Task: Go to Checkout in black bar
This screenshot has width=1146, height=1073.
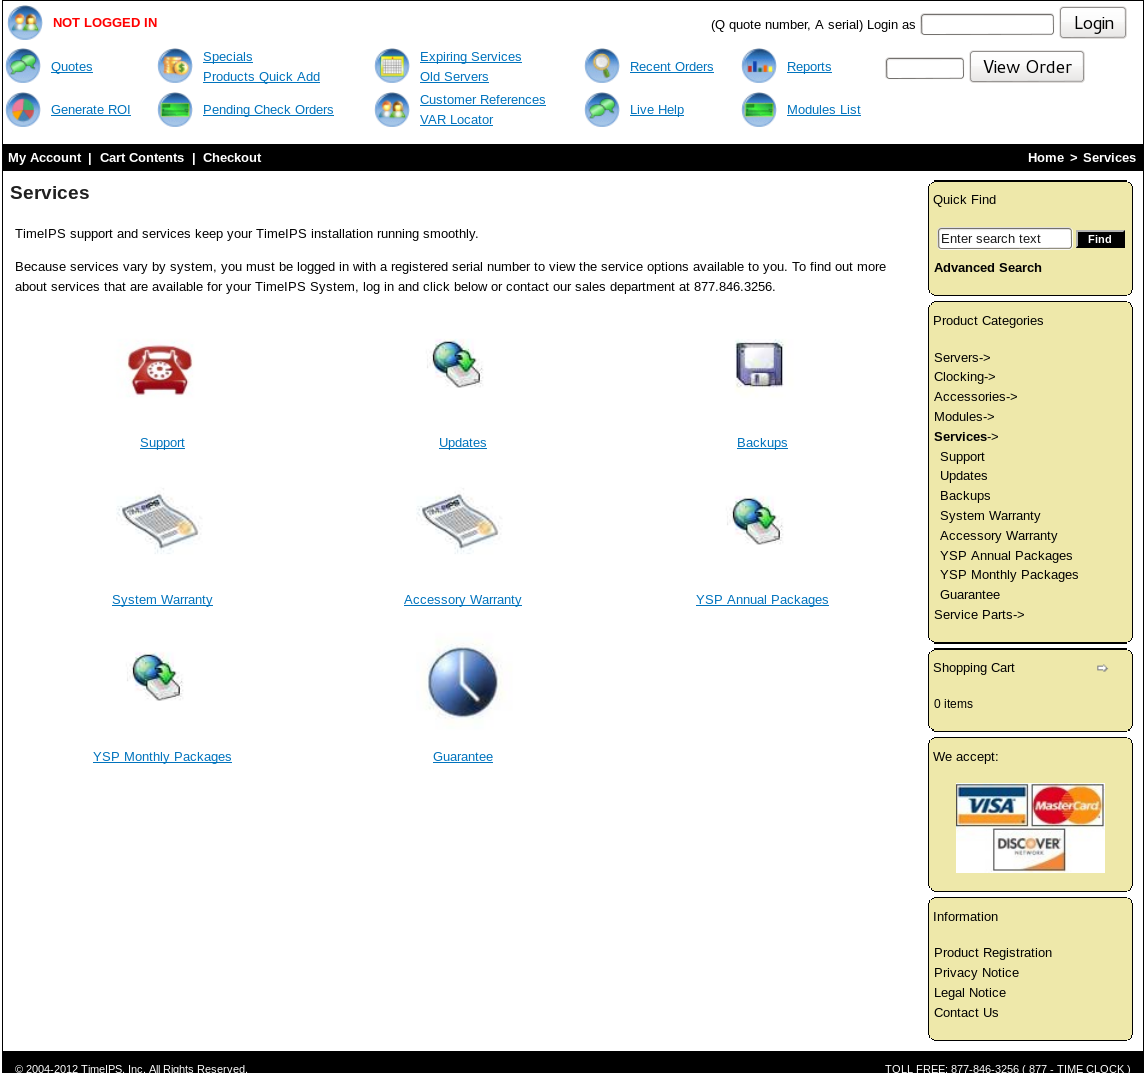Action: 232,158
